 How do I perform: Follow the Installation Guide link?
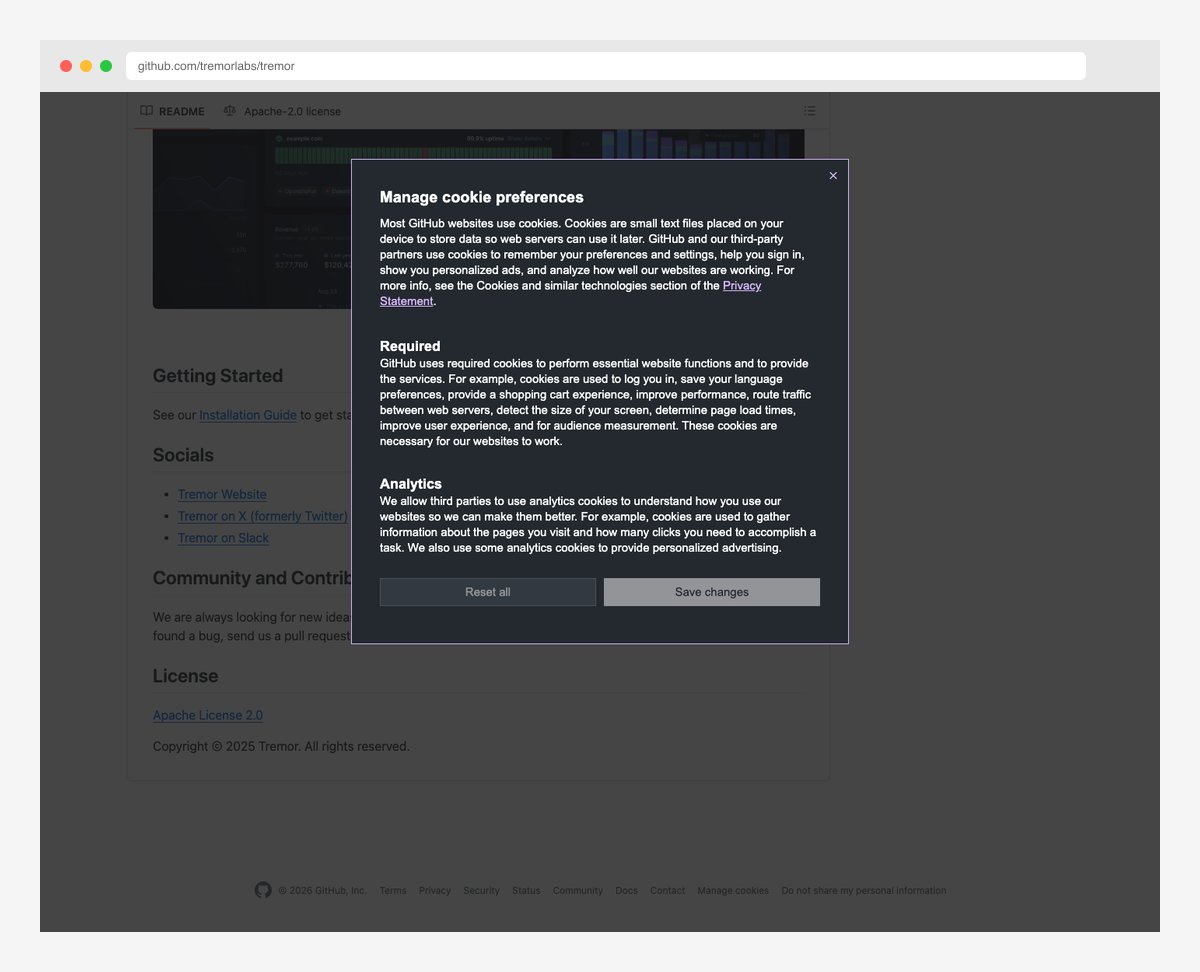click(x=247, y=415)
